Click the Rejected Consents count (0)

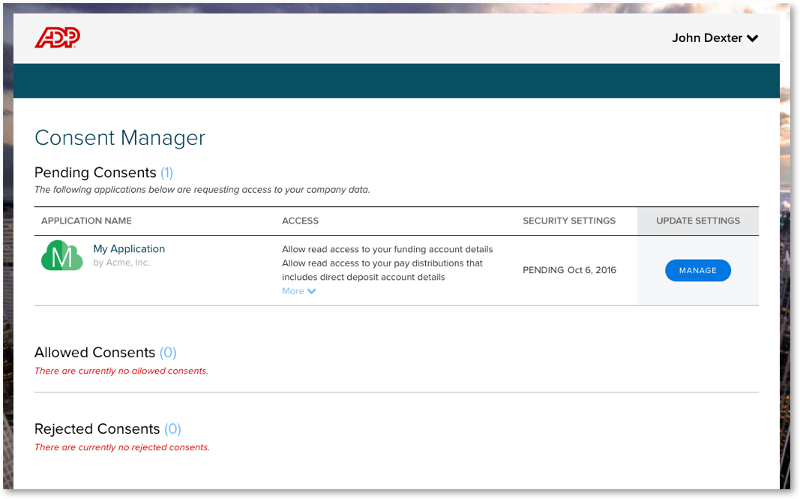coord(172,429)
